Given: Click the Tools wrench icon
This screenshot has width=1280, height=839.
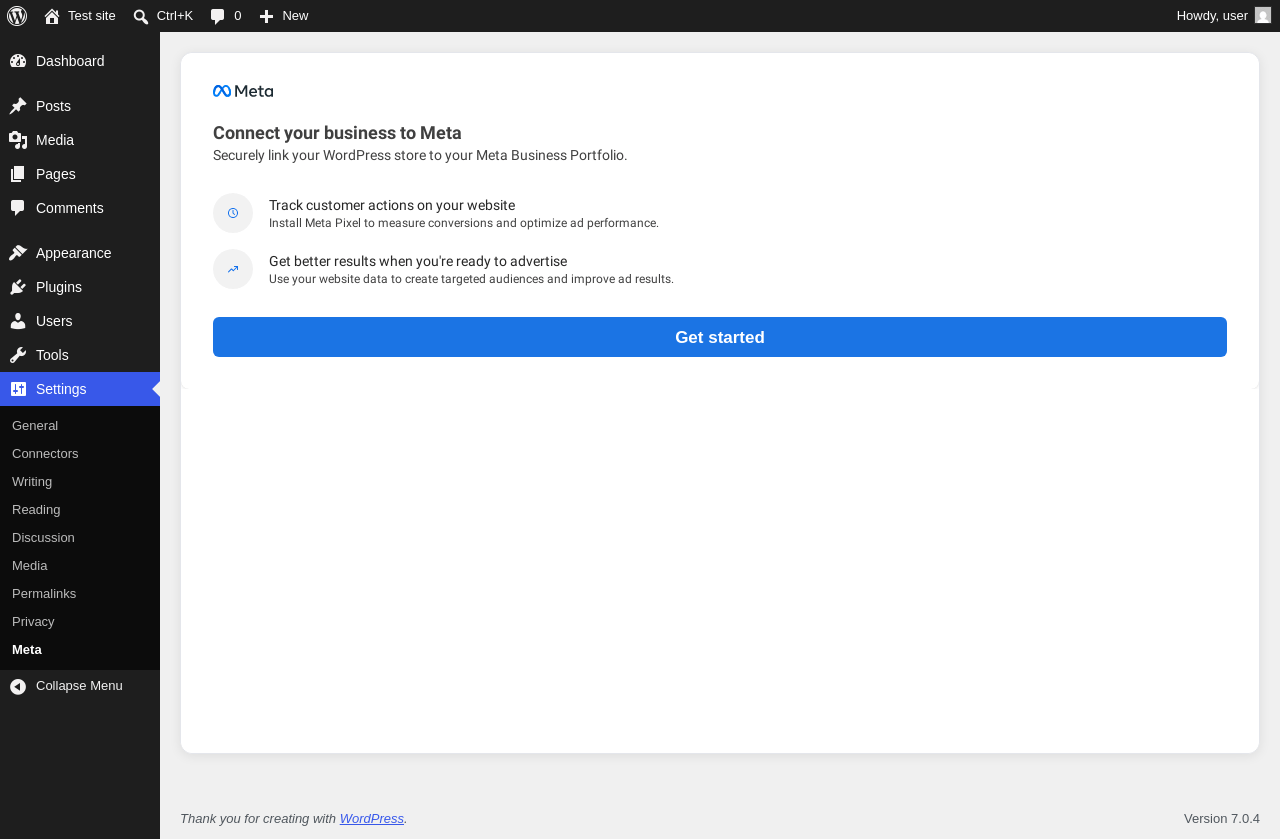Looking at the screenshot, I should click(x=18, y=355).
